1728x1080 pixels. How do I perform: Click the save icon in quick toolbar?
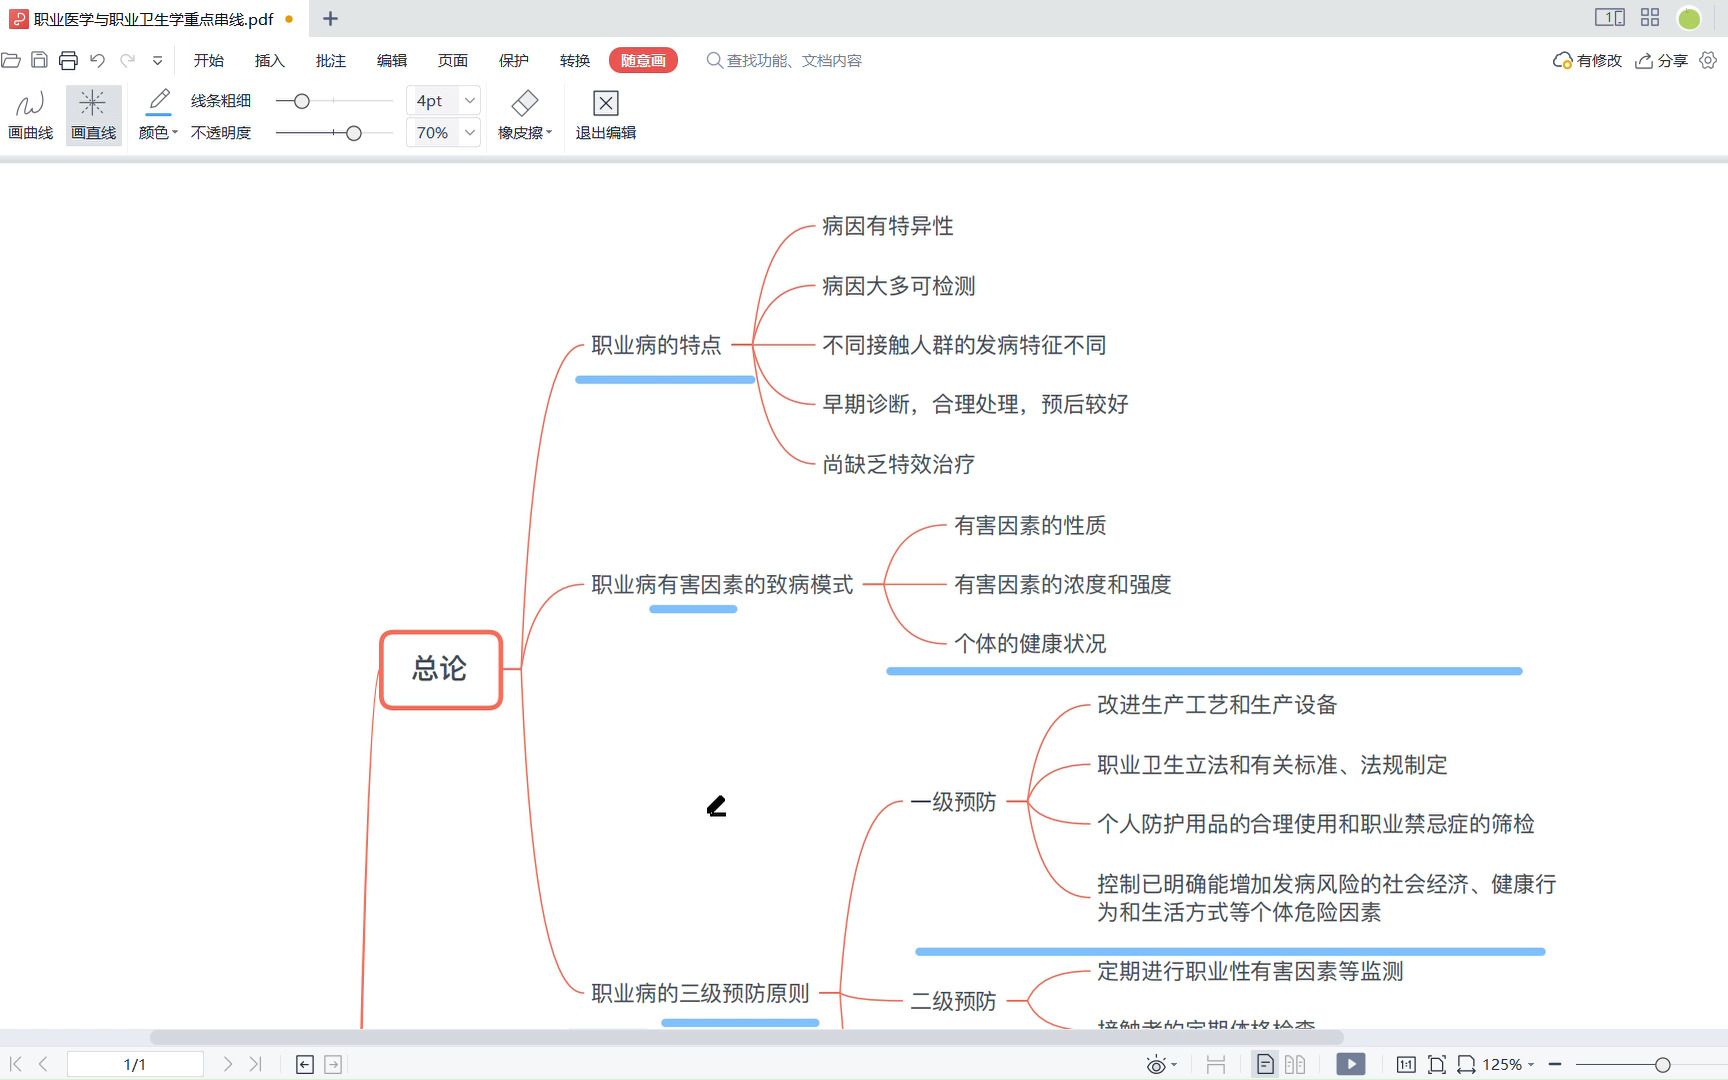click(39, 60)
